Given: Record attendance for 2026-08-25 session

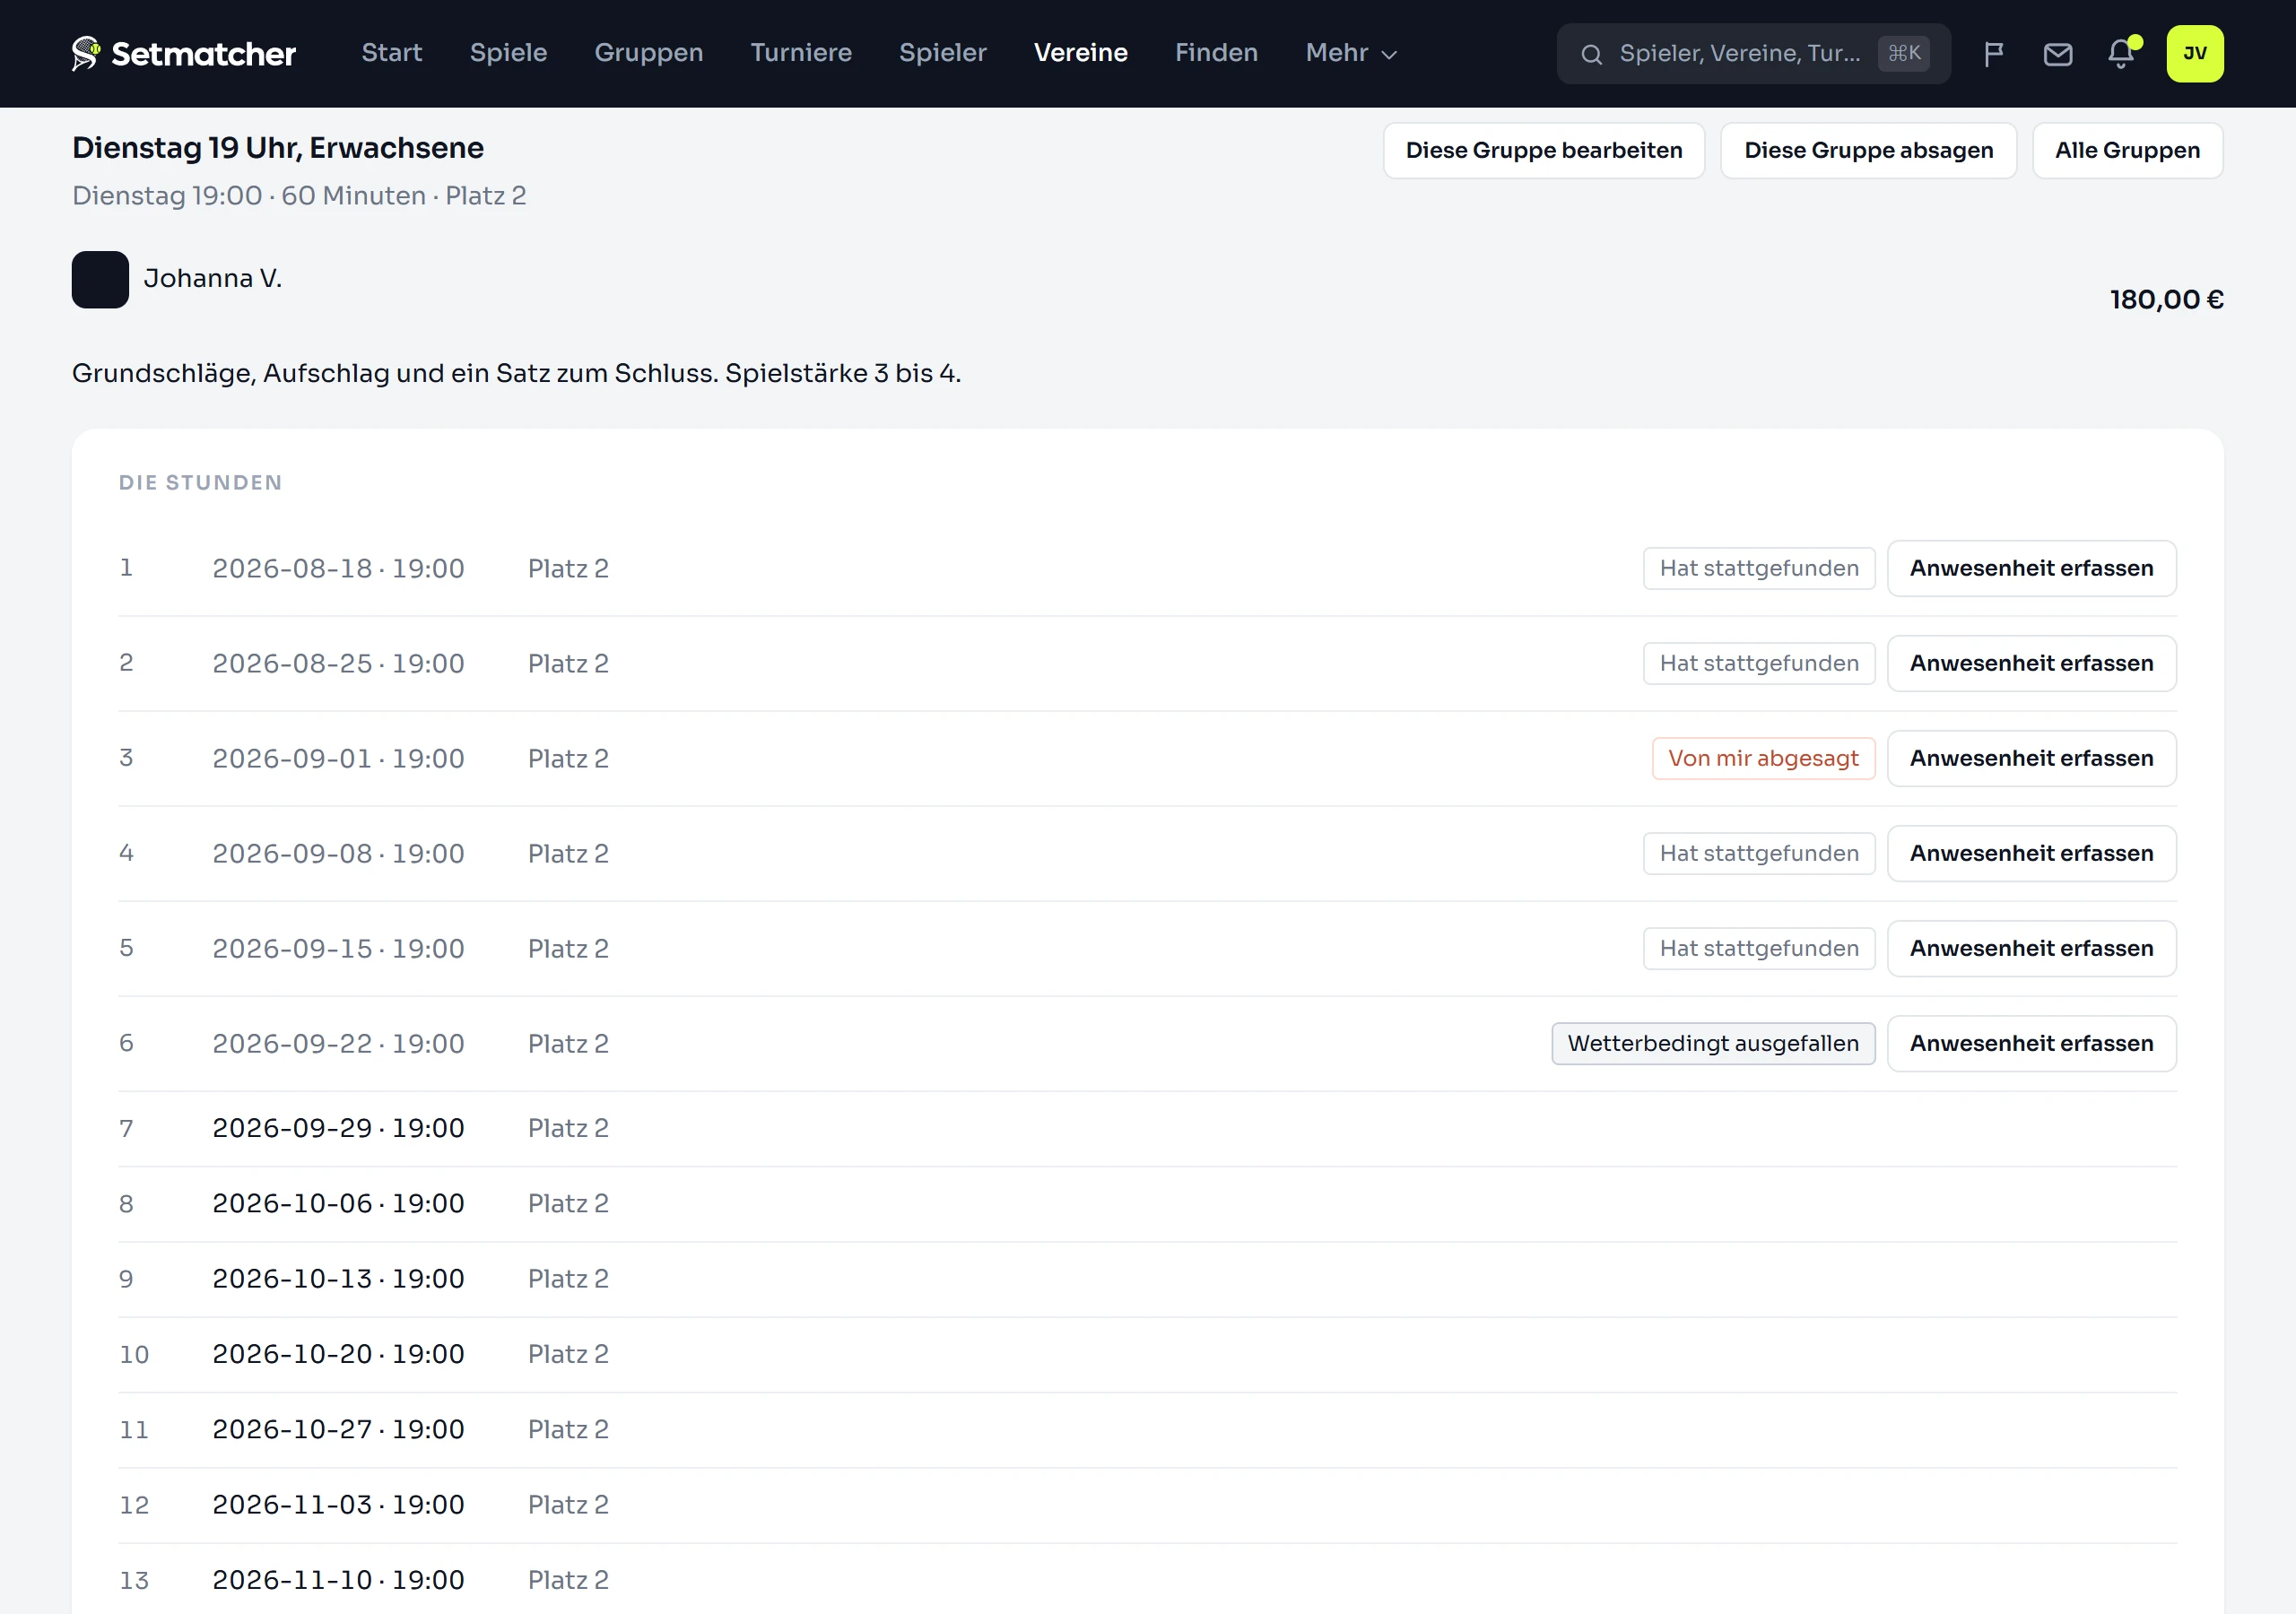Looking at the screenshot, I should point(2031,664).
